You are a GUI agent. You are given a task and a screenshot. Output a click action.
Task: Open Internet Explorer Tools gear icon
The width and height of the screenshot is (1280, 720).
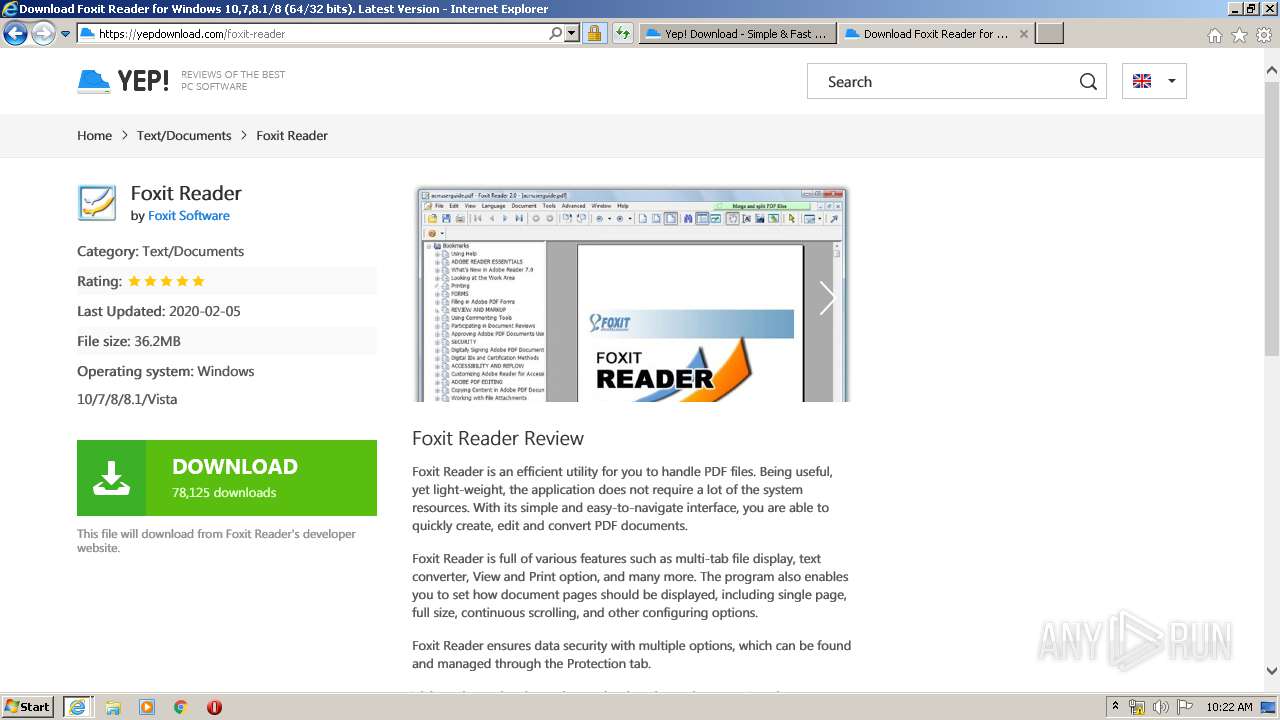(x=1264, y=35)
